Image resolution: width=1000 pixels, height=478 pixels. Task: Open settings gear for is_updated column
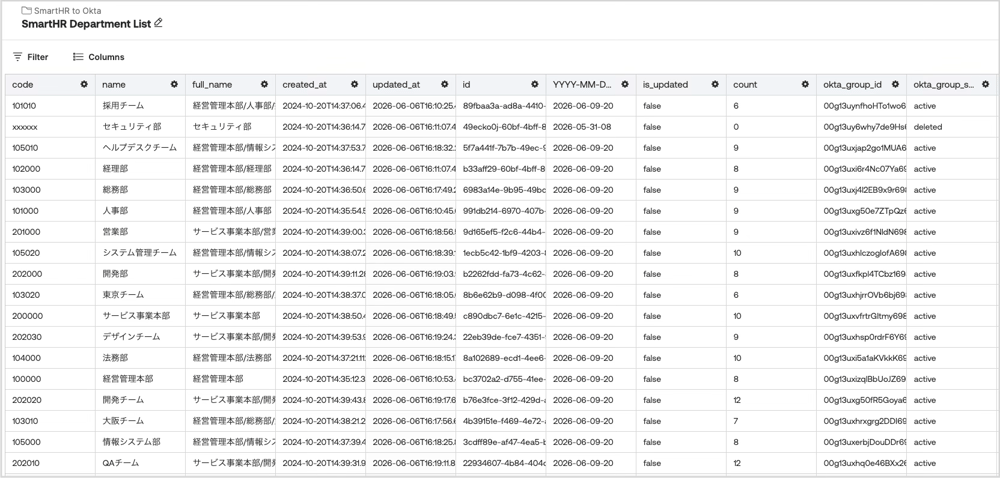(715, 84)
